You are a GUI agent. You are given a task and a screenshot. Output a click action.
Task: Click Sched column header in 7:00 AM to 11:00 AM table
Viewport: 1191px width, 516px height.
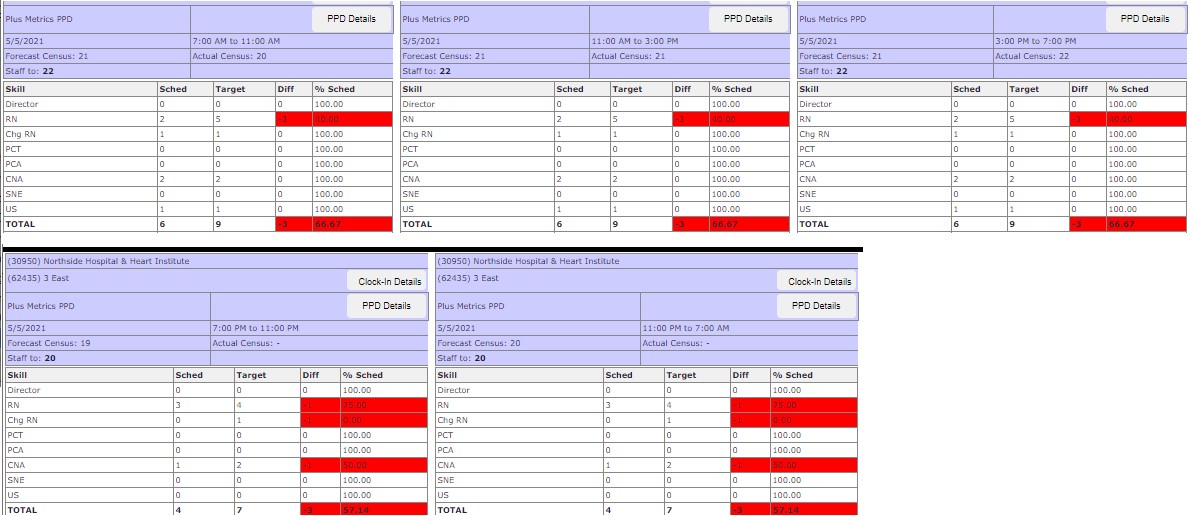point(173,89)
